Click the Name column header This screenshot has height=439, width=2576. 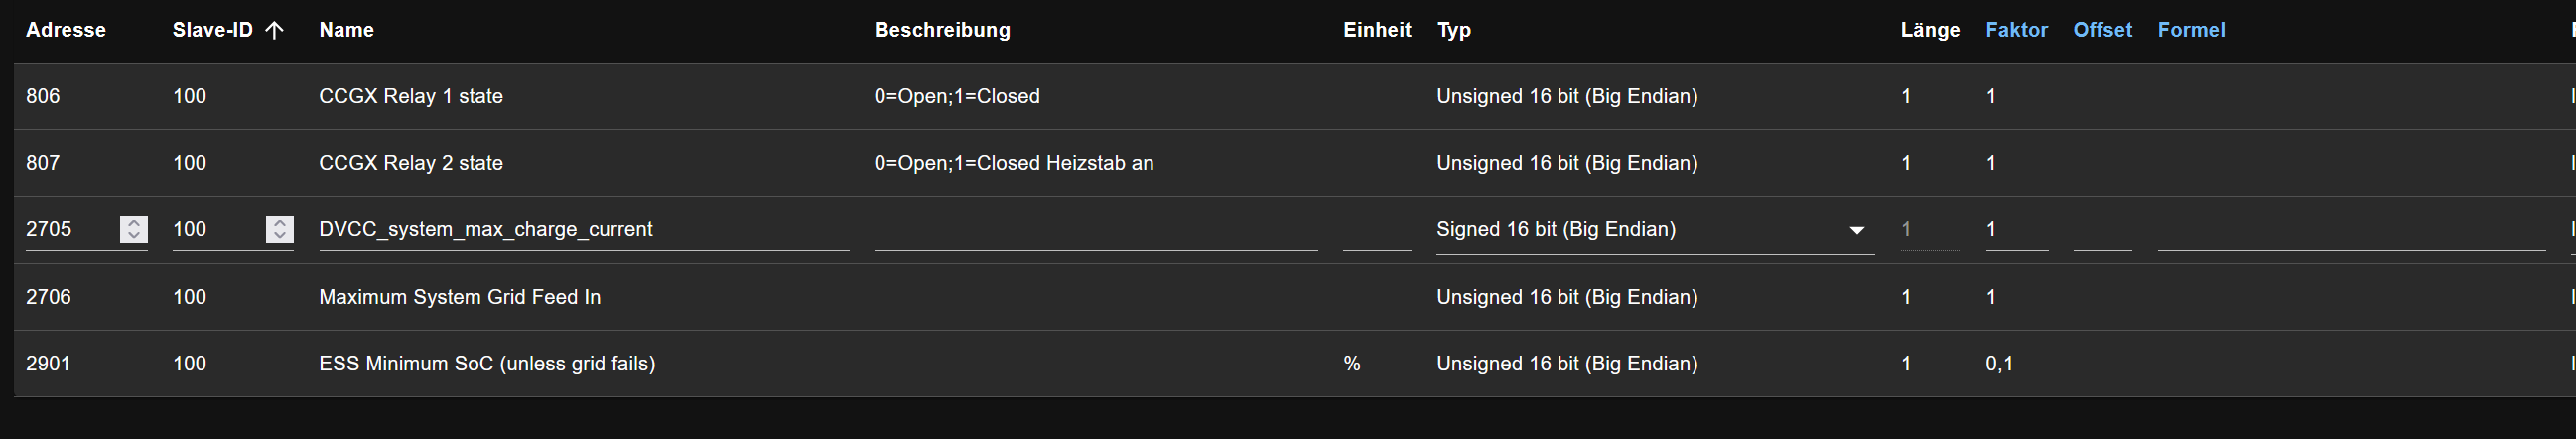[x=346, y=30]
